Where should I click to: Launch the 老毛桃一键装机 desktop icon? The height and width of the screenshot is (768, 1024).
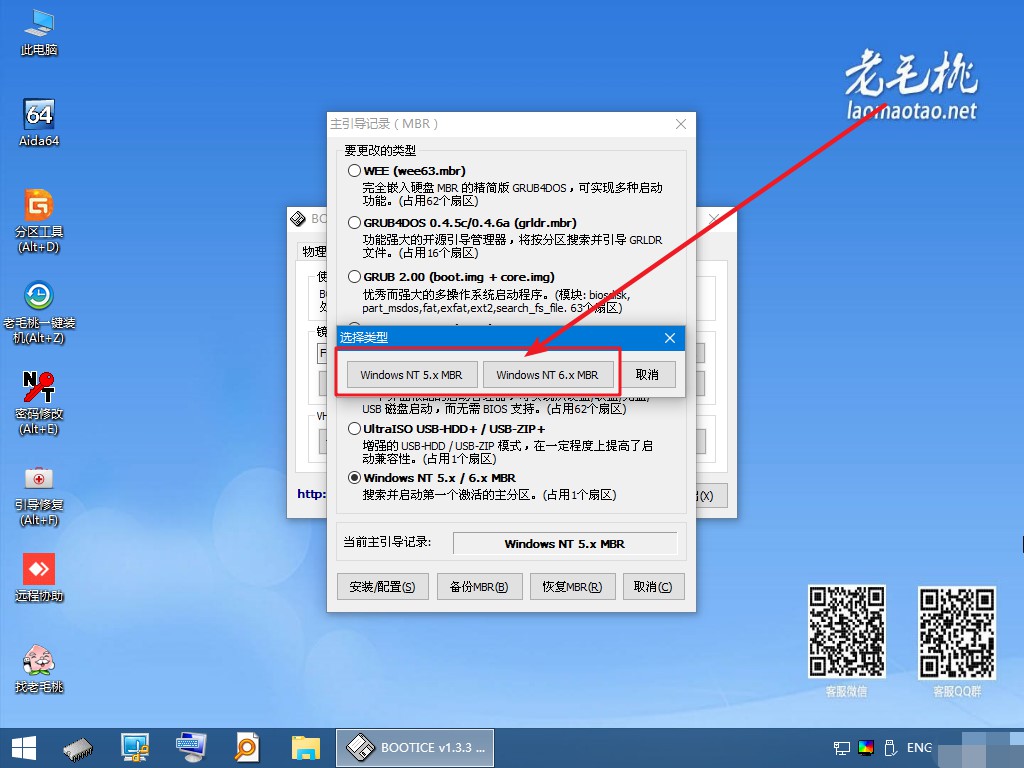[x=39, y=312]
